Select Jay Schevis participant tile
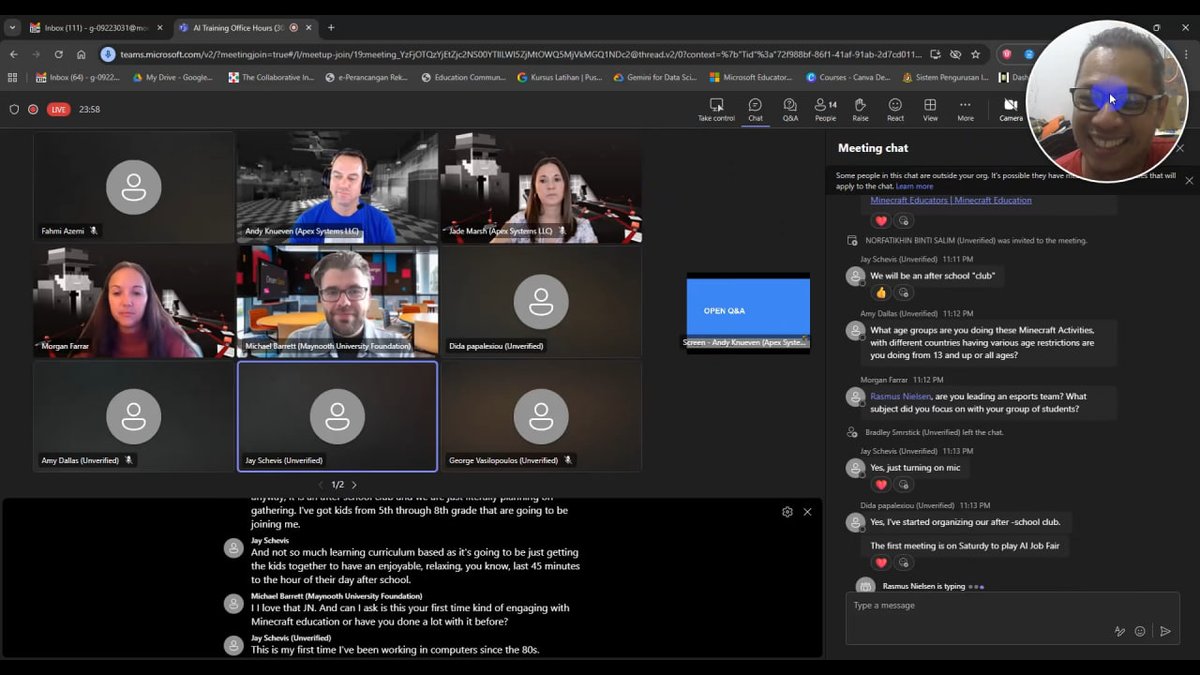1200x675 pixels. (x=337, y=416)
